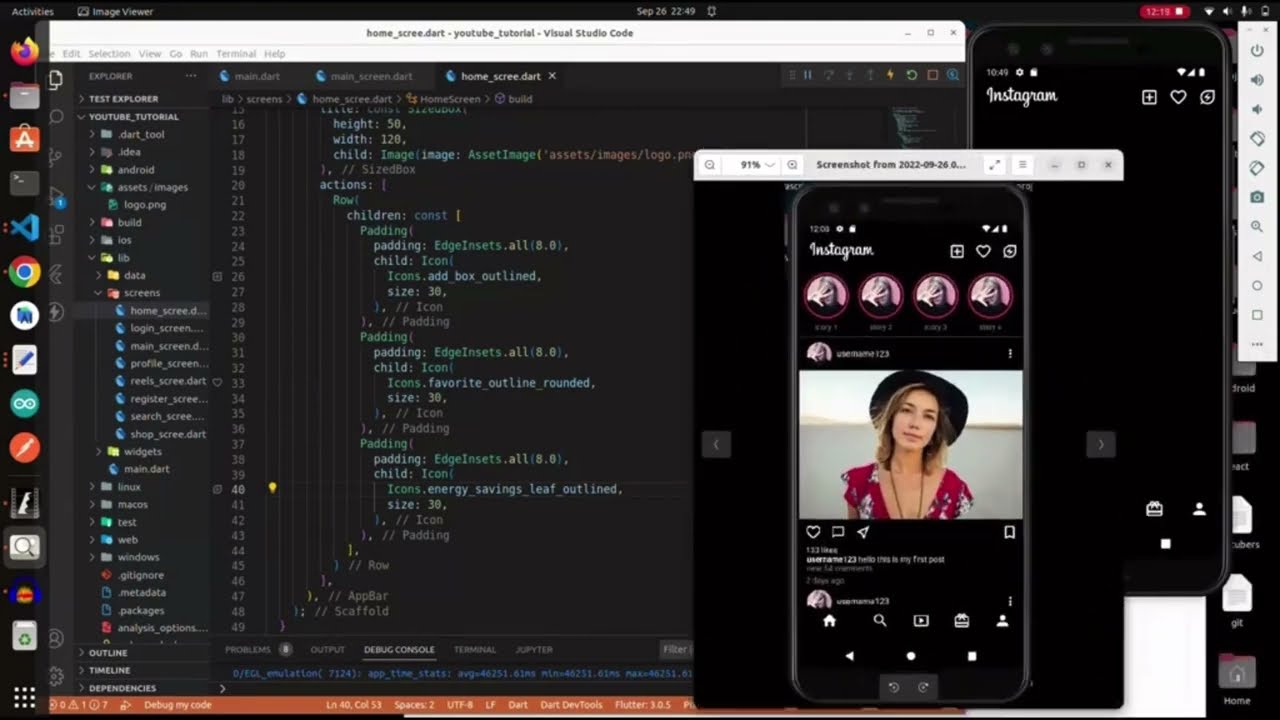Image resolution: width=1280 pixels, height=720 pixels.
Task: Click Ln 40, Col 53 in status bar
Action: [354, 705]
